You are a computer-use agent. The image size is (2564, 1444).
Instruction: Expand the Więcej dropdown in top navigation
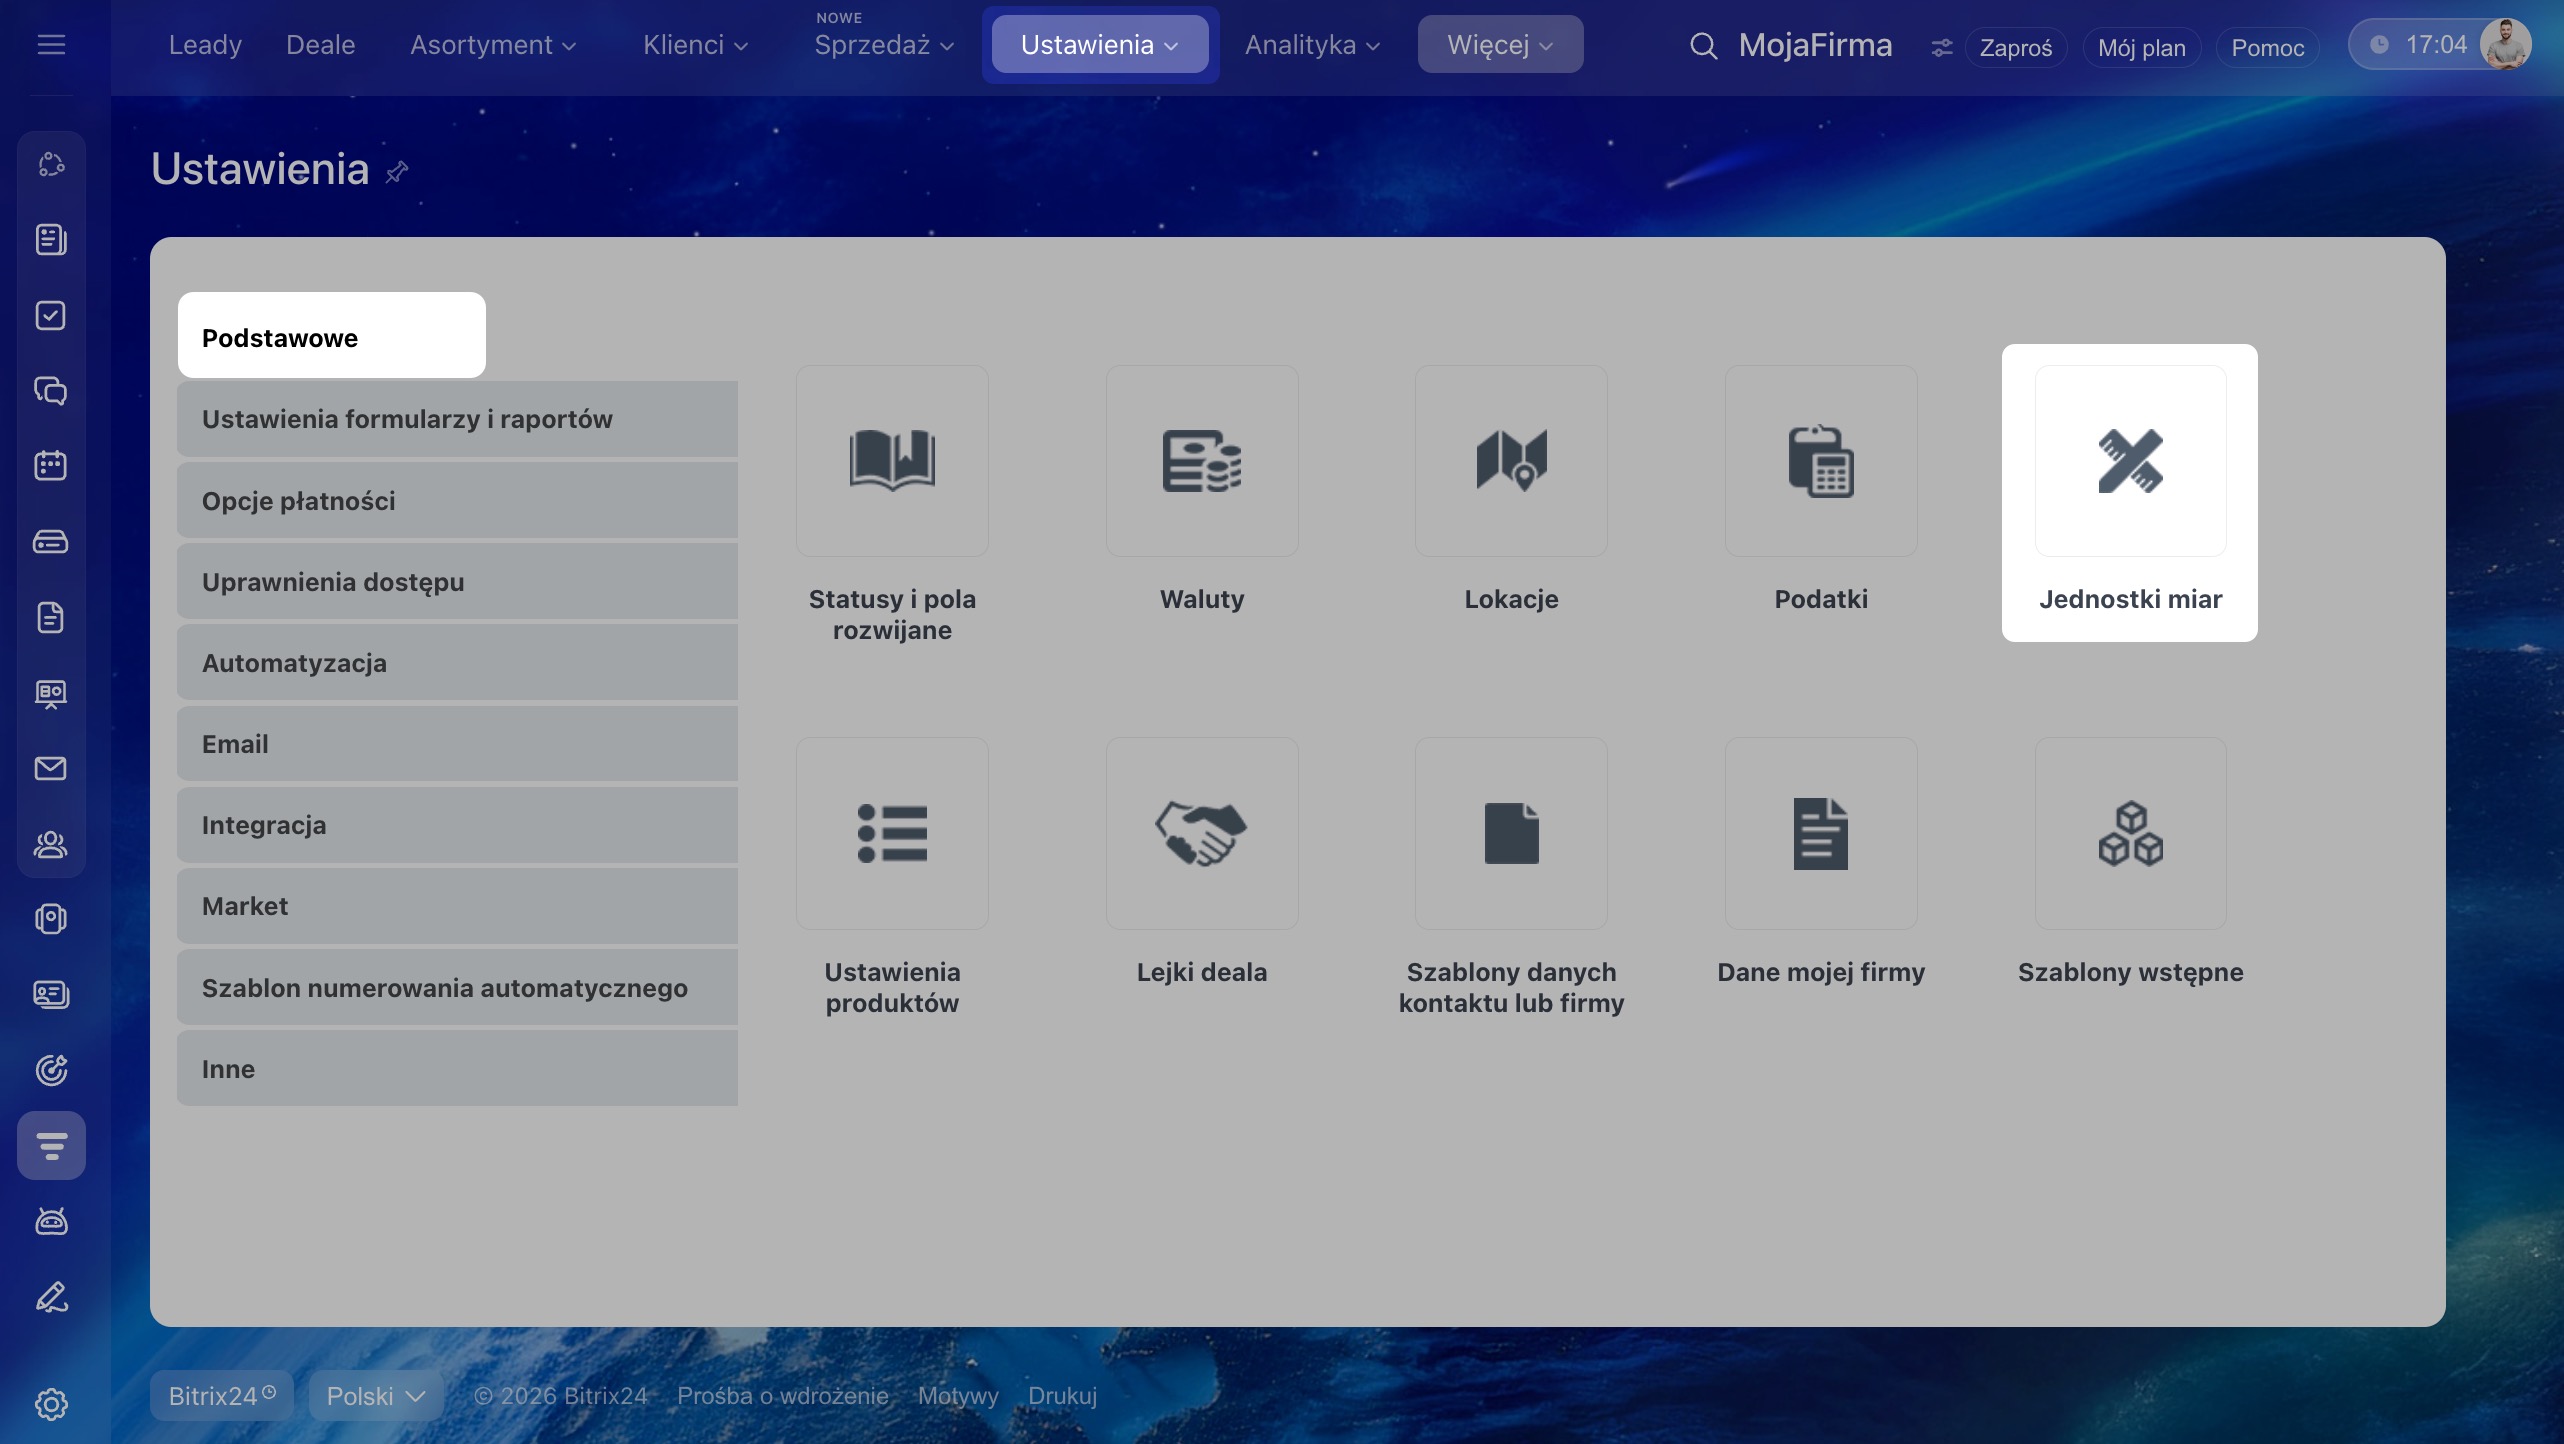point(1499,45)
